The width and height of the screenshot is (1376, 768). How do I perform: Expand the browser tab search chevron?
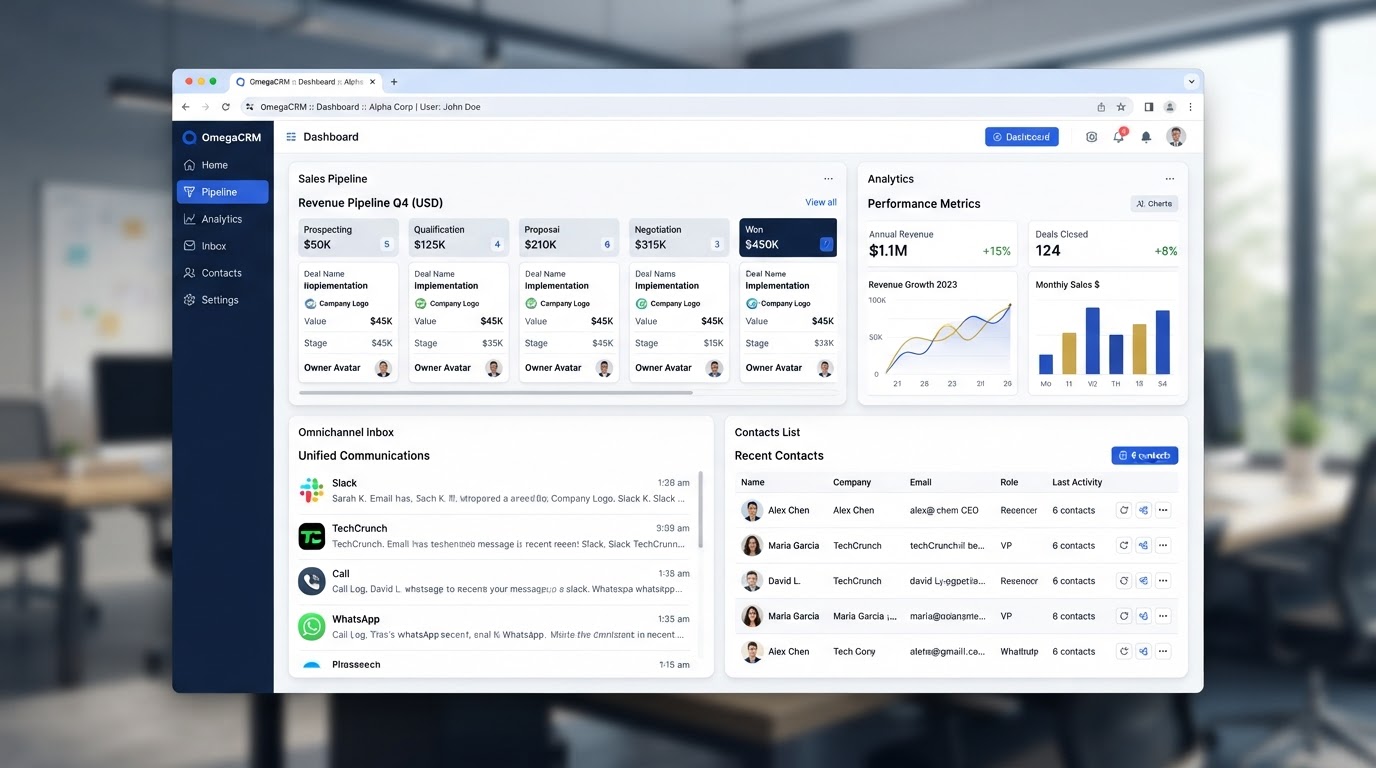[x=1191, y=82]
